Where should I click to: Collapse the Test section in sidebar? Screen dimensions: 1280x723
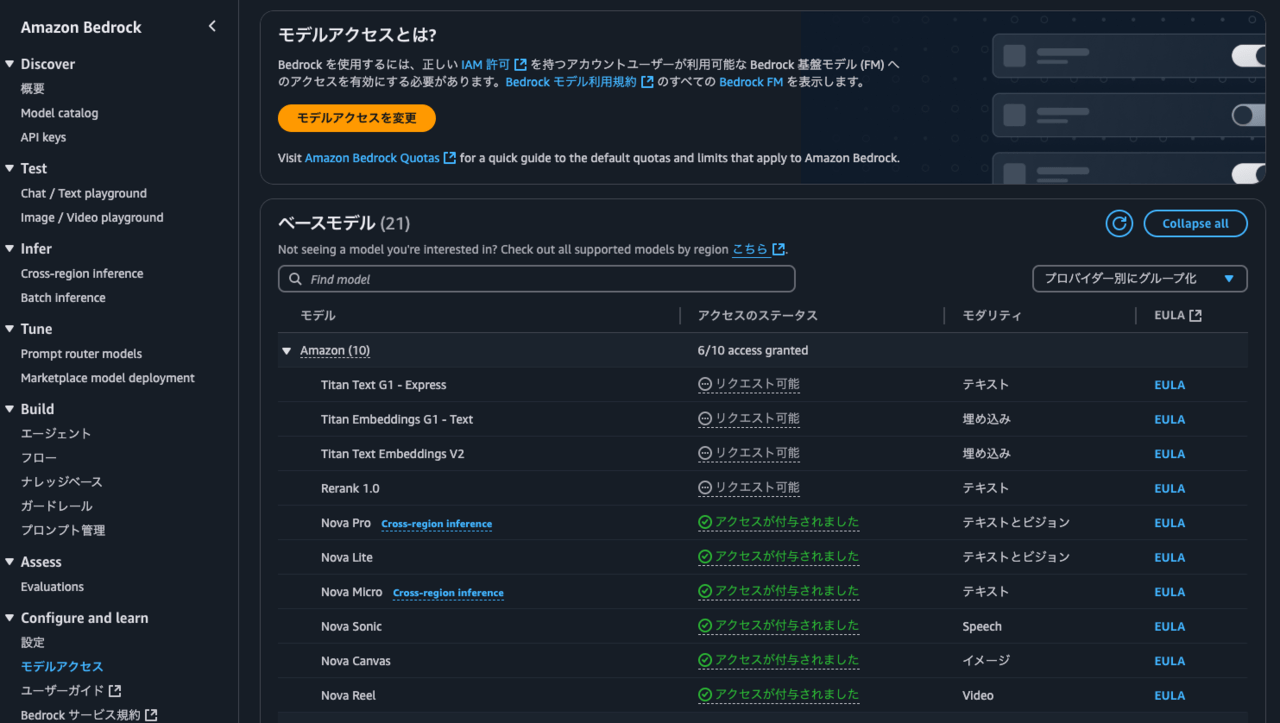10,169
